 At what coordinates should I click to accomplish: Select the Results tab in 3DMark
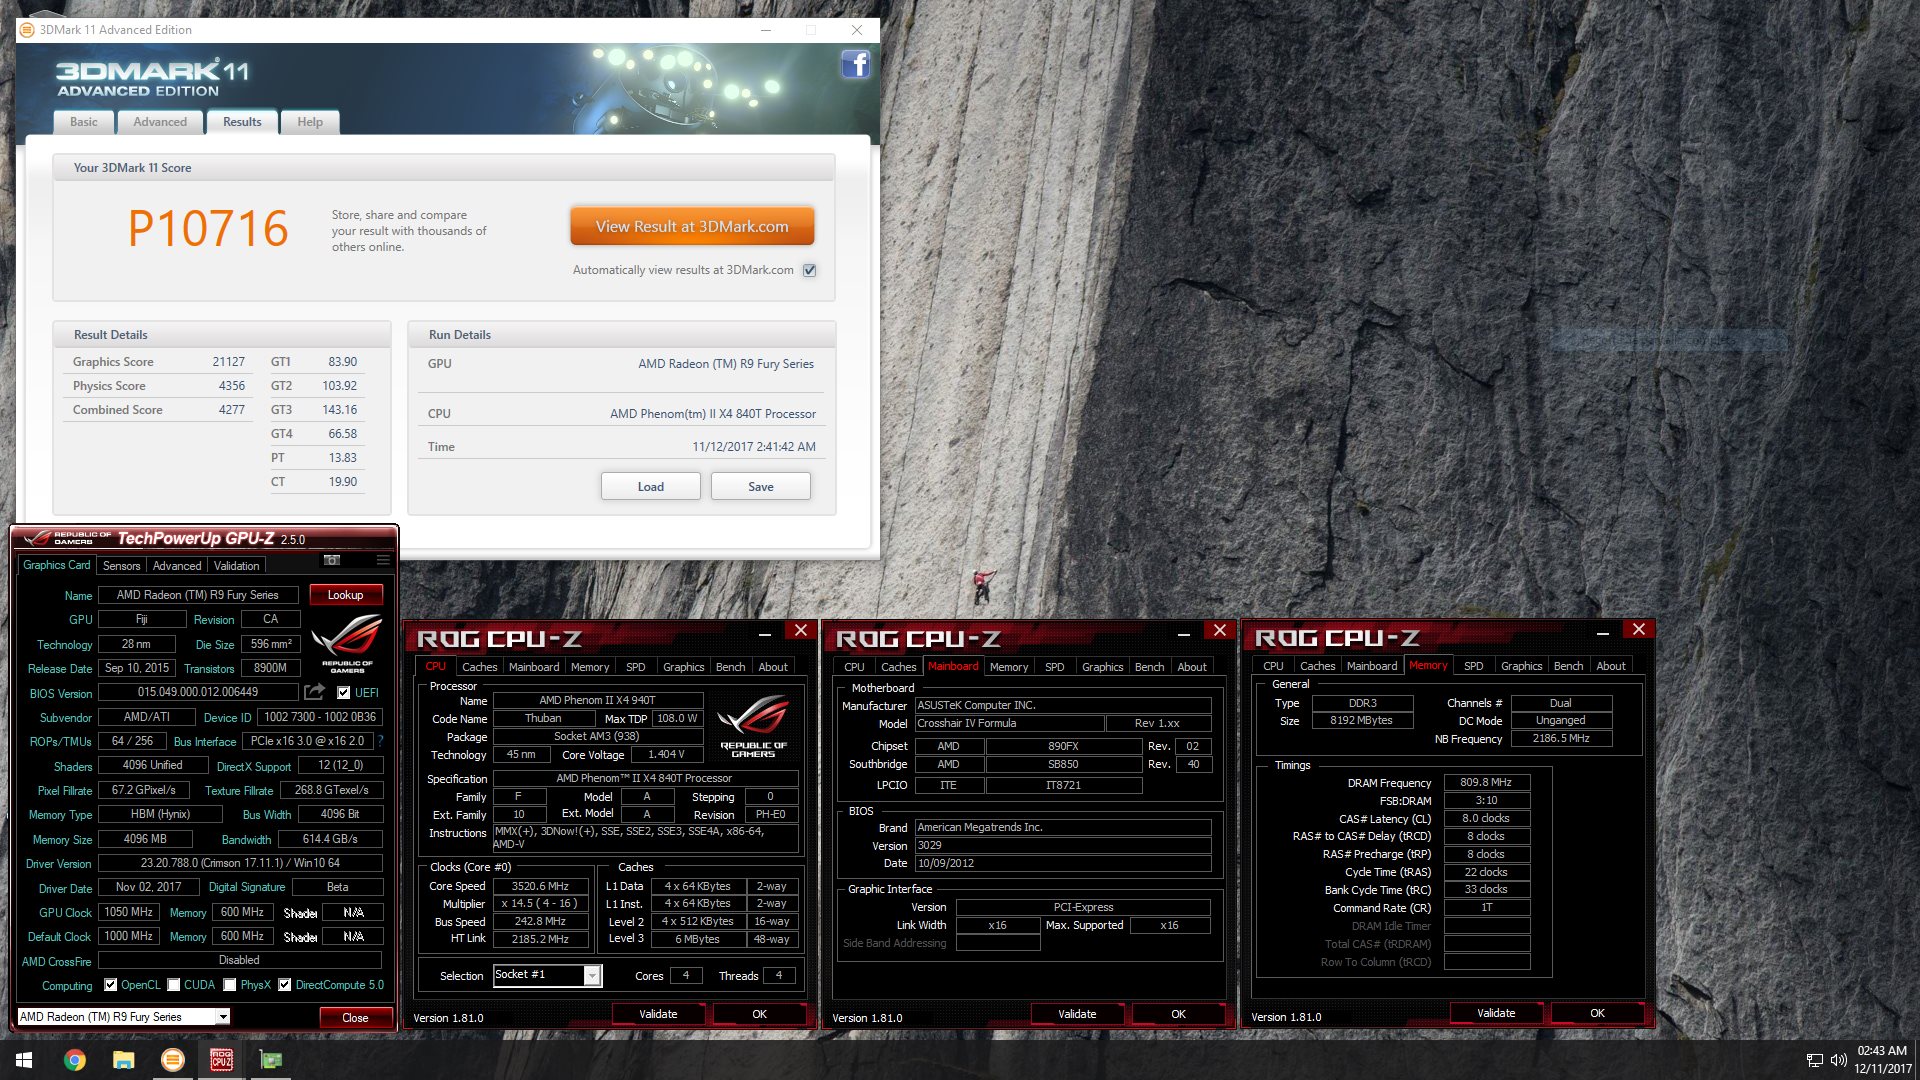tap(242, 122)
